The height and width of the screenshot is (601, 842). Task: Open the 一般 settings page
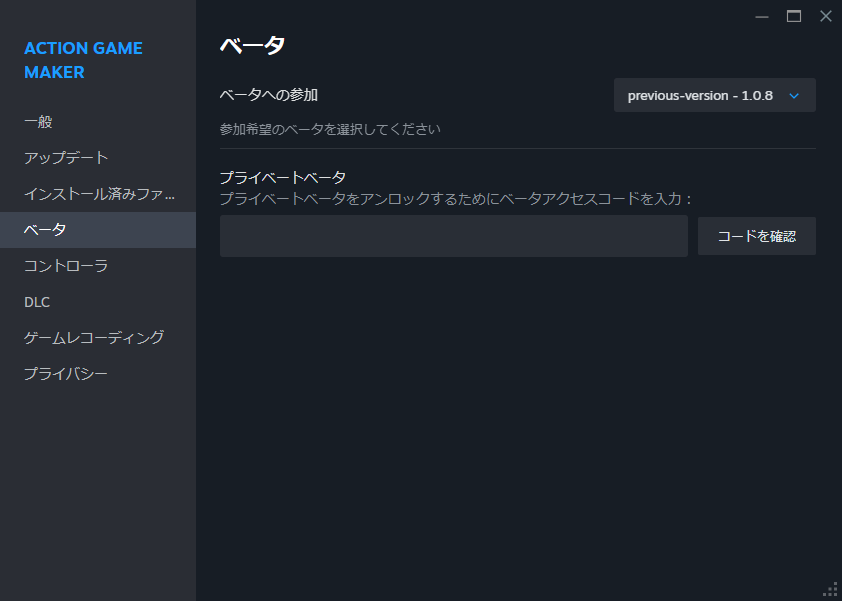pyautogui.click(x=98, y=122)
